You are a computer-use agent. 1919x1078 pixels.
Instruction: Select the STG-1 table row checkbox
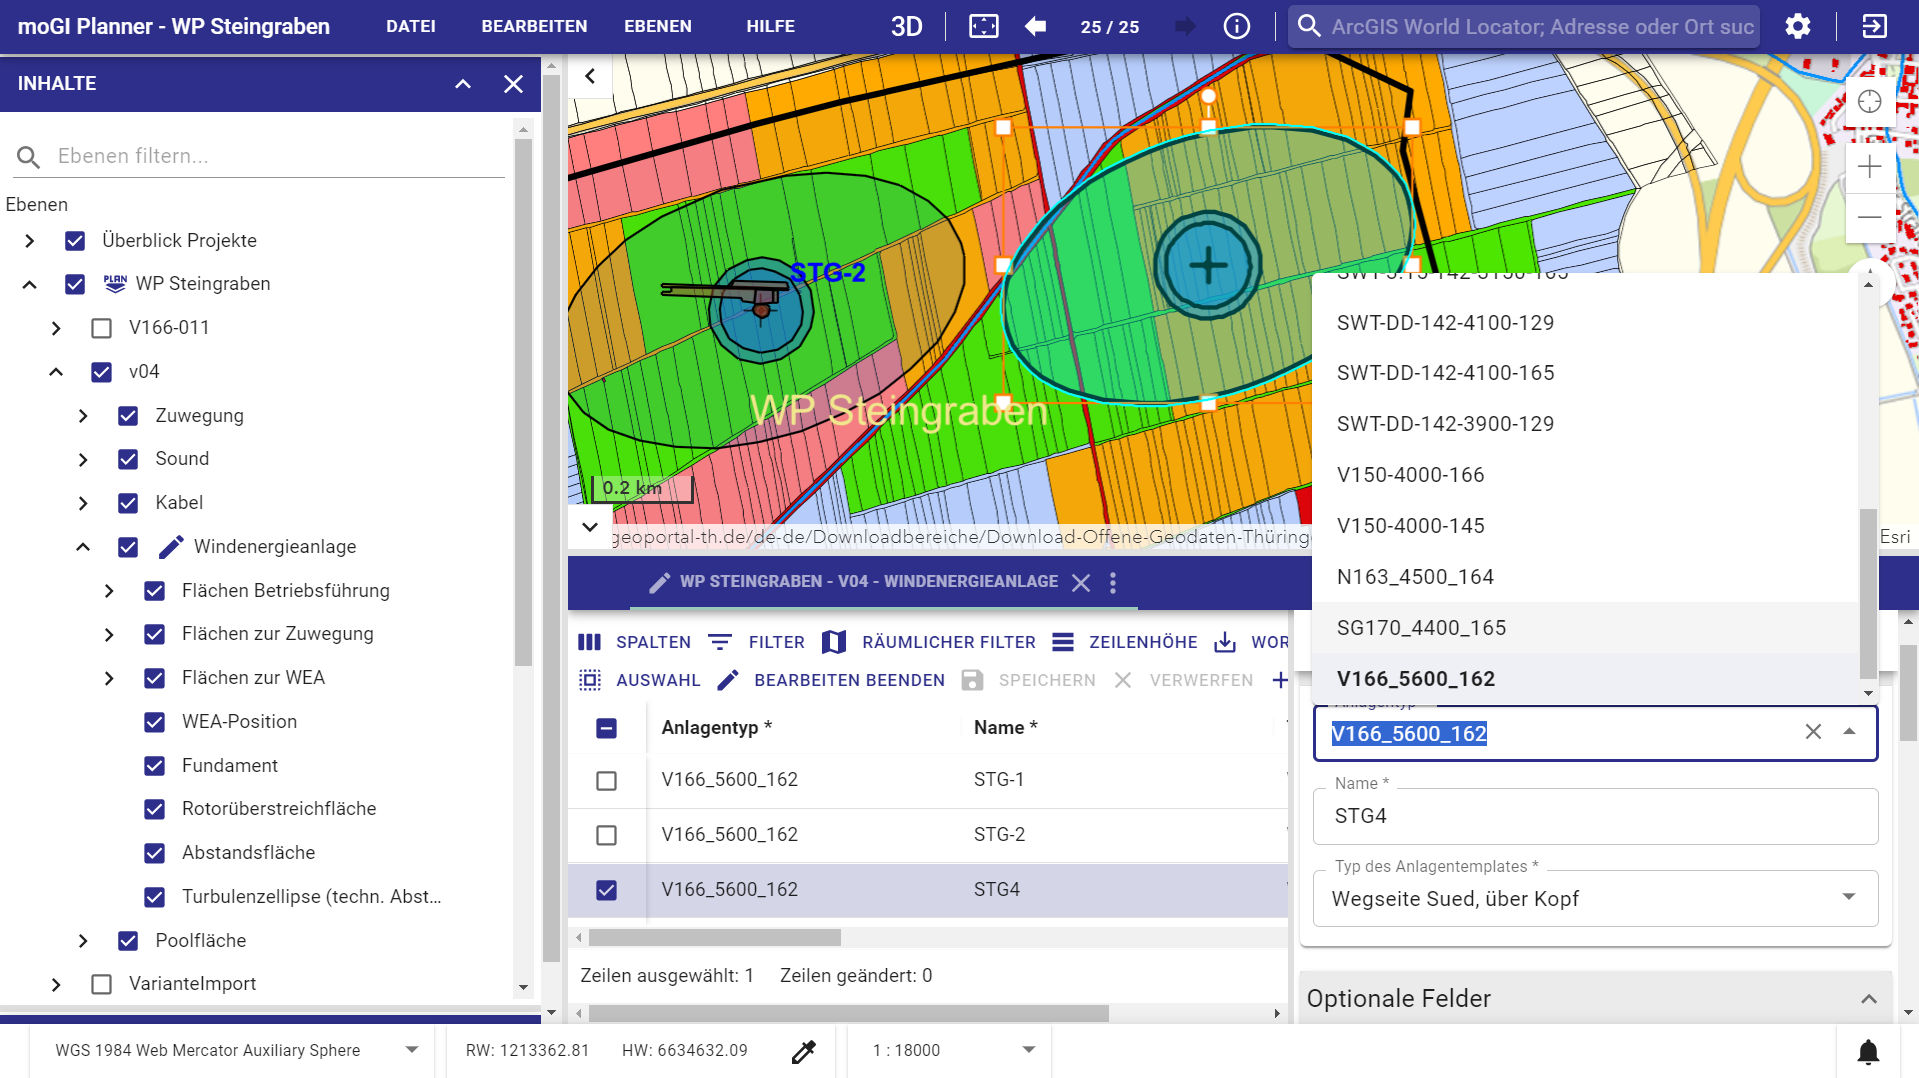click(606, 781)
